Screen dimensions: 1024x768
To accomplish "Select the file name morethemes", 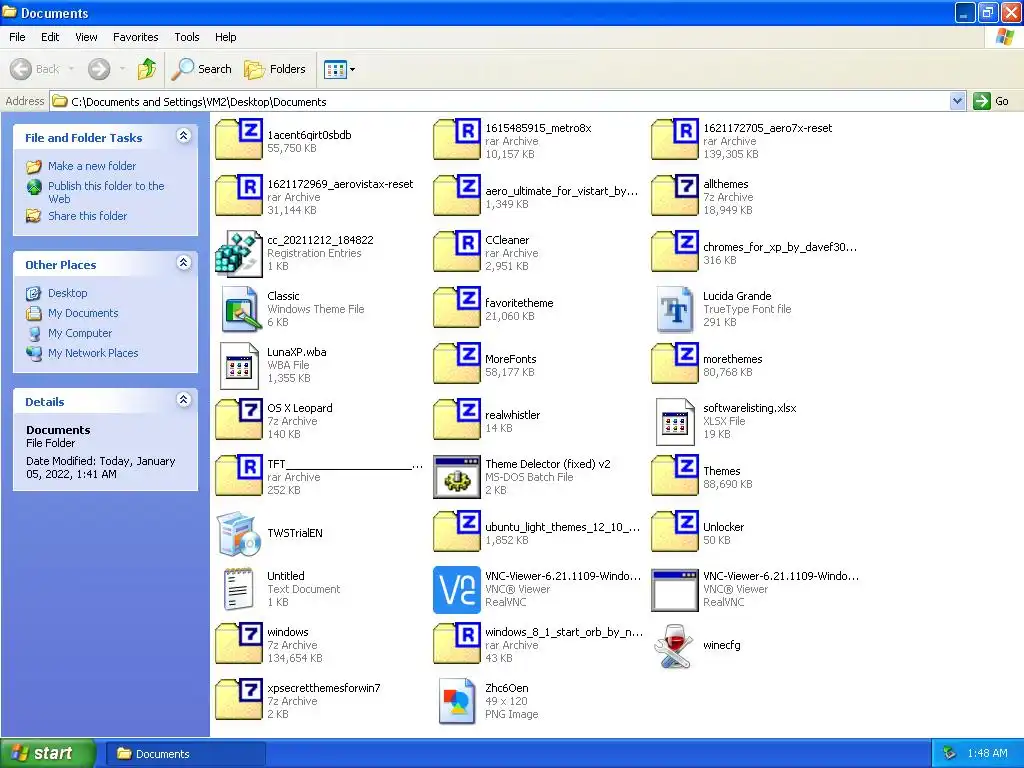I will click(x=733, y=359).
